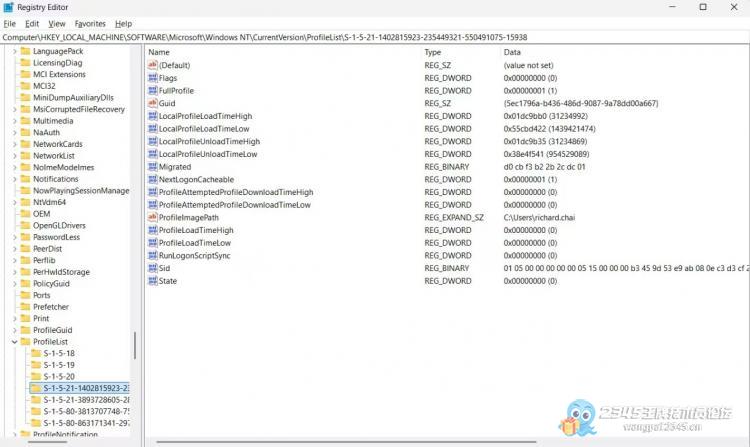
Task: Click the Guid string value icon
Action: click(x=153, y=103)
